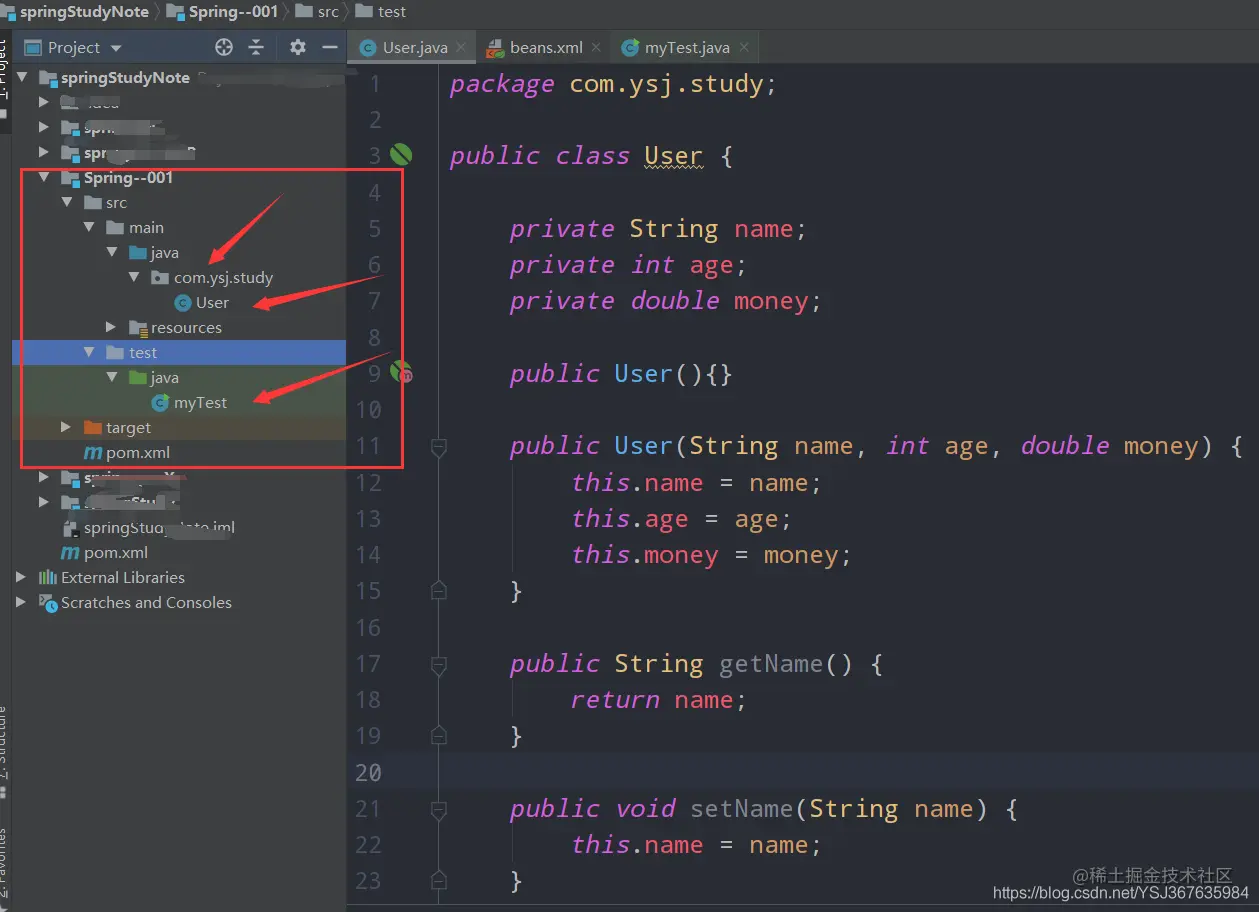
Task: Close the User.java tab
Action: tap(460, 47)
